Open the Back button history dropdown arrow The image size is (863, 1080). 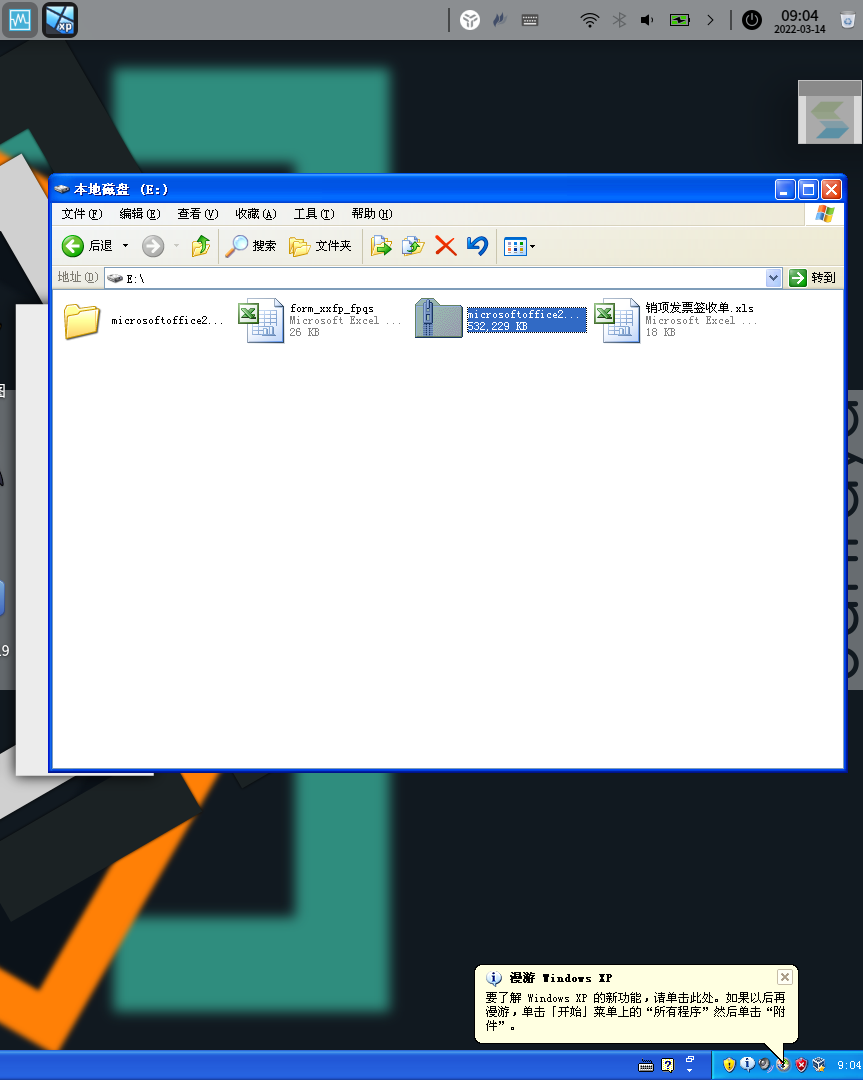point(125,246)
